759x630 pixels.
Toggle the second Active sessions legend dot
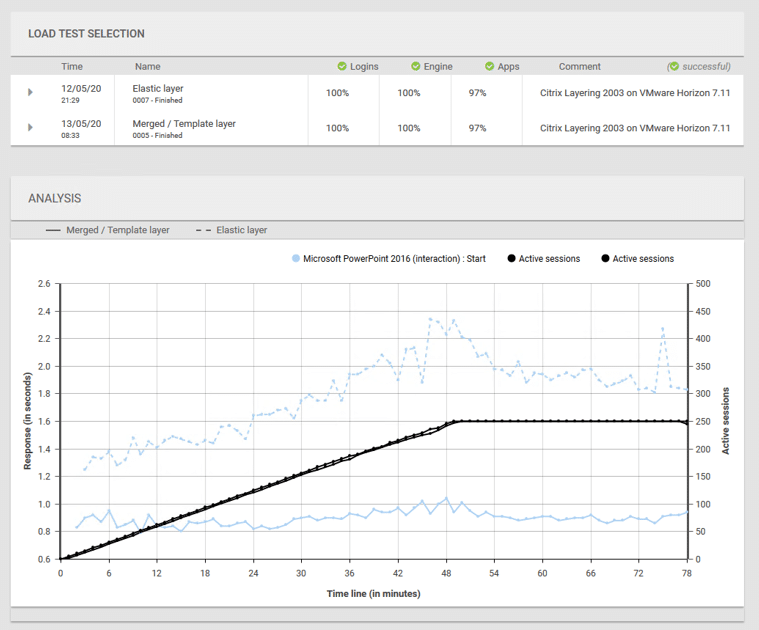605,258
